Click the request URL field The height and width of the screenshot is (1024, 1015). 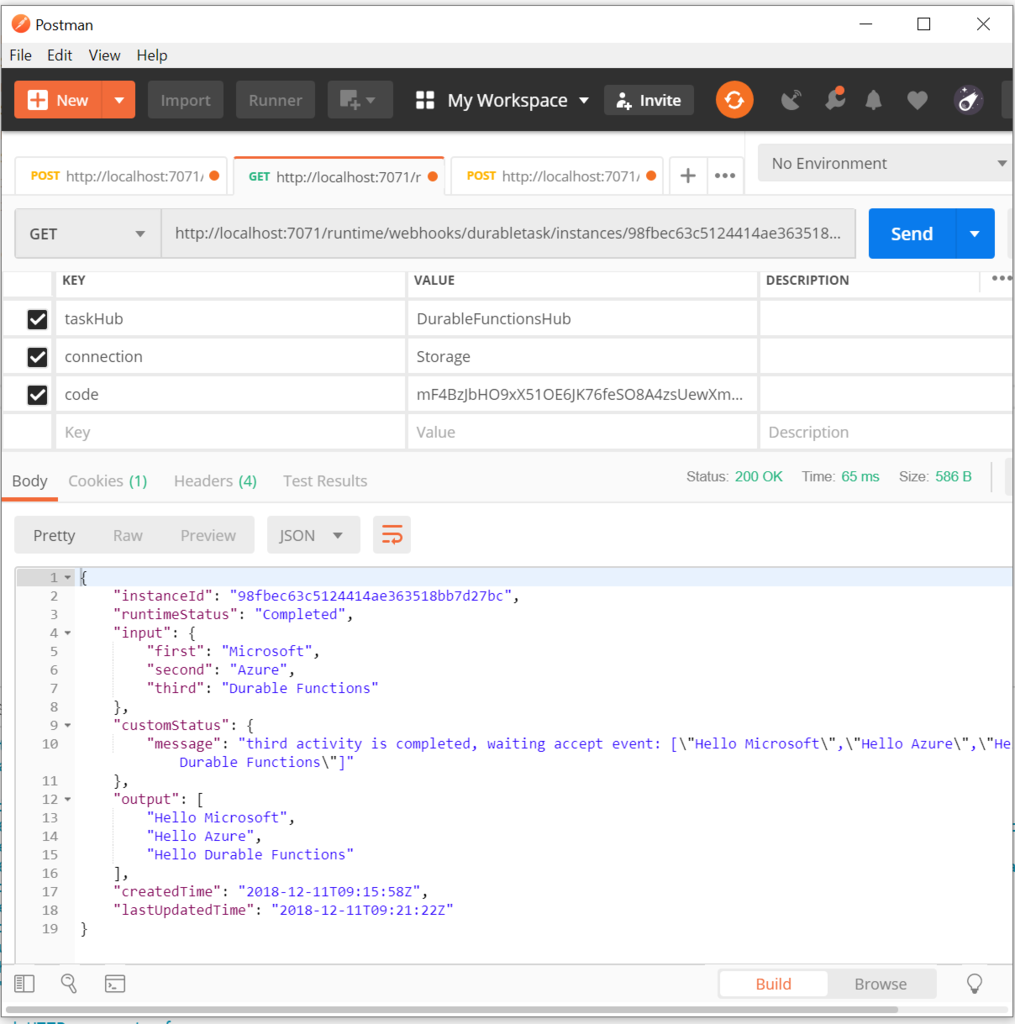pos(508,233)
